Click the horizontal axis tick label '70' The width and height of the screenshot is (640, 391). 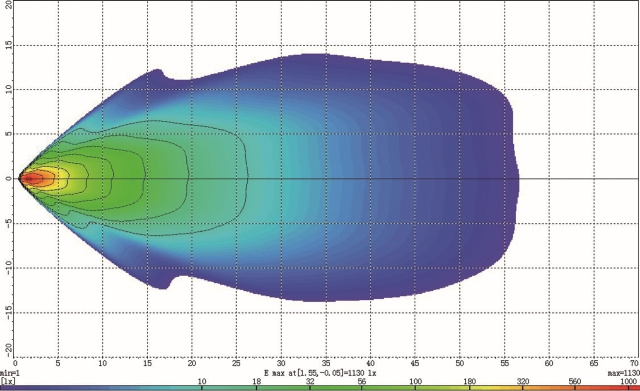pyautogui.click(x=635, y=363)
